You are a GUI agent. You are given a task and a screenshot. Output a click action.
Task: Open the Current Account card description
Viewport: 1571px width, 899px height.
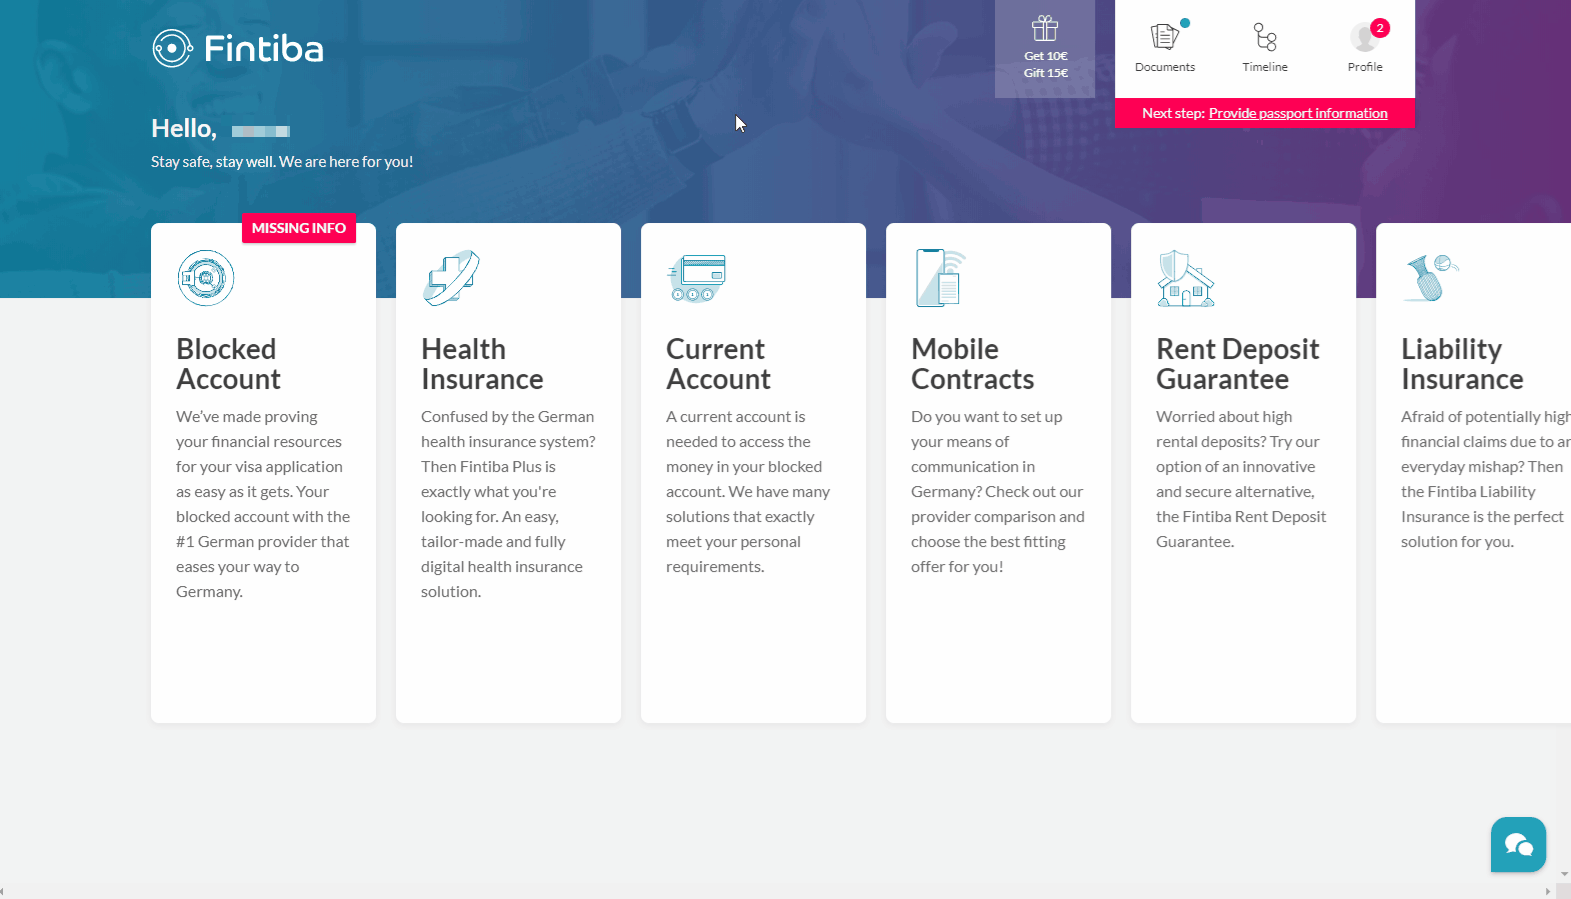[748, 491]
